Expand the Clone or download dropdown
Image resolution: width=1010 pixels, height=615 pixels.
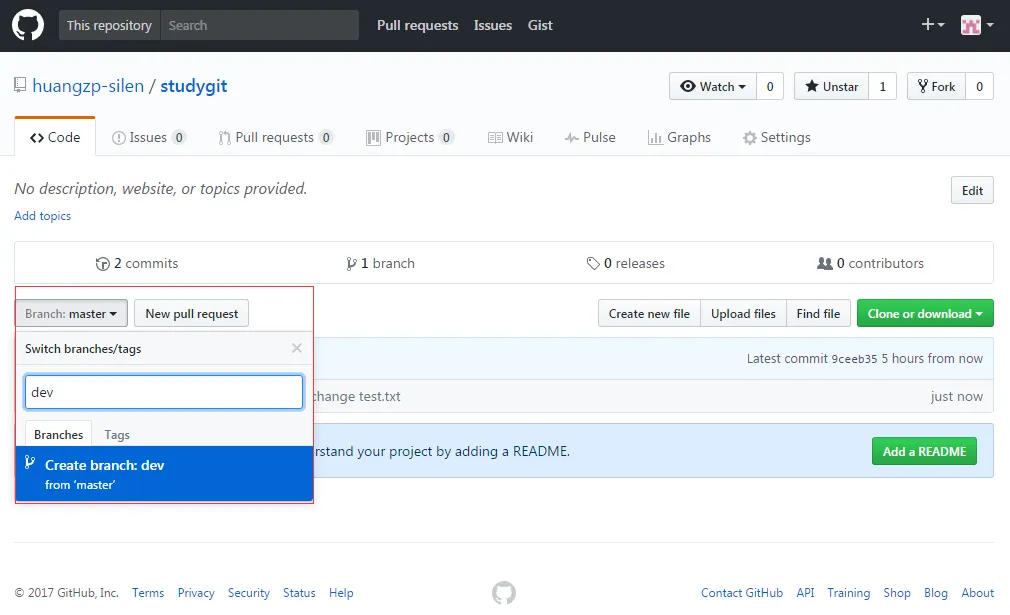coord(924,314)
